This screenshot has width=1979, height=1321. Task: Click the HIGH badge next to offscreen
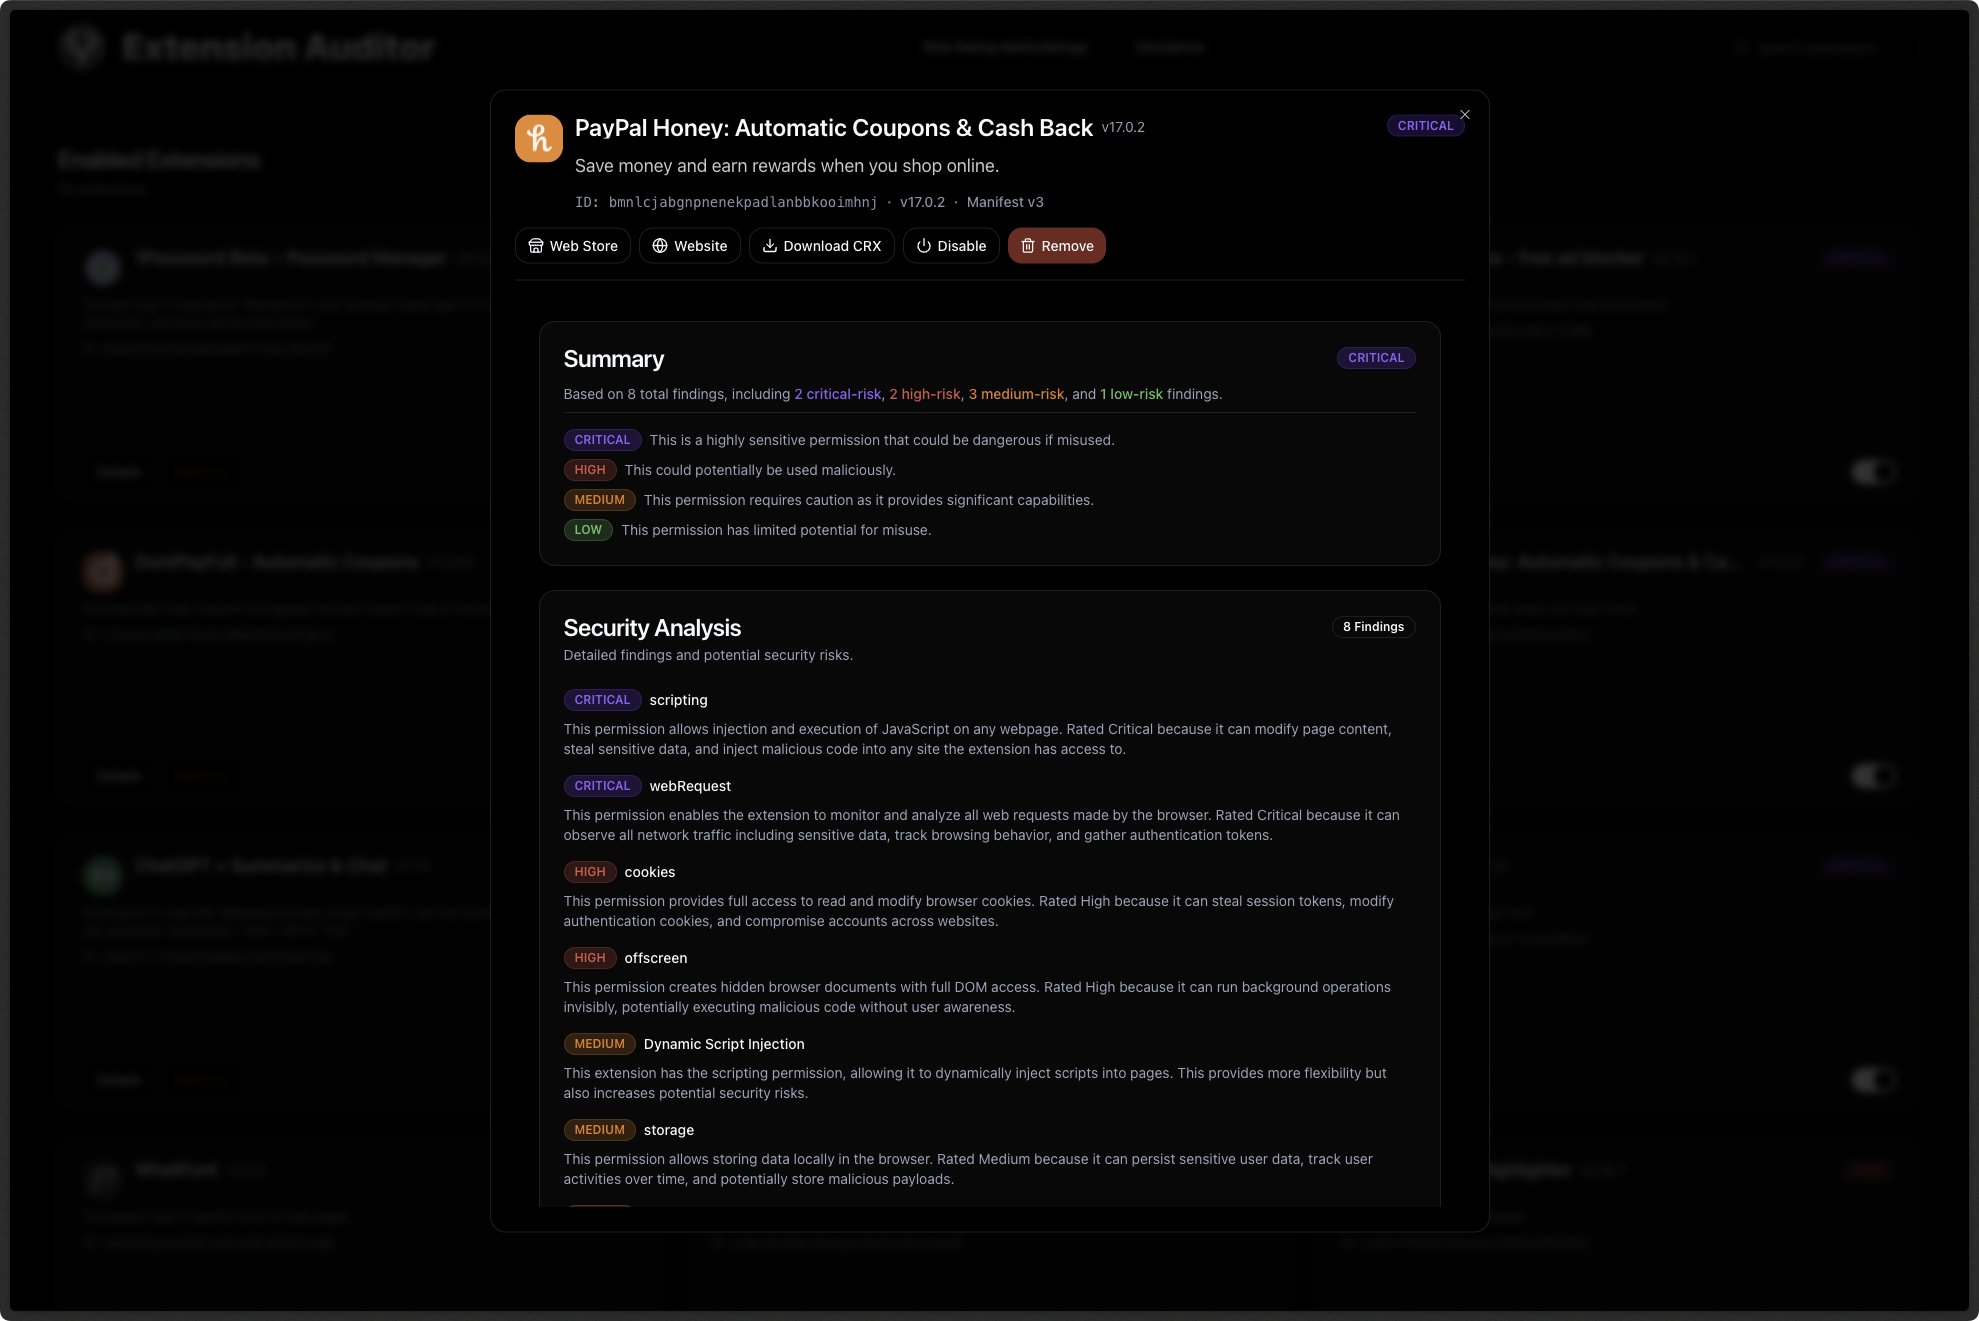point(590,958)
